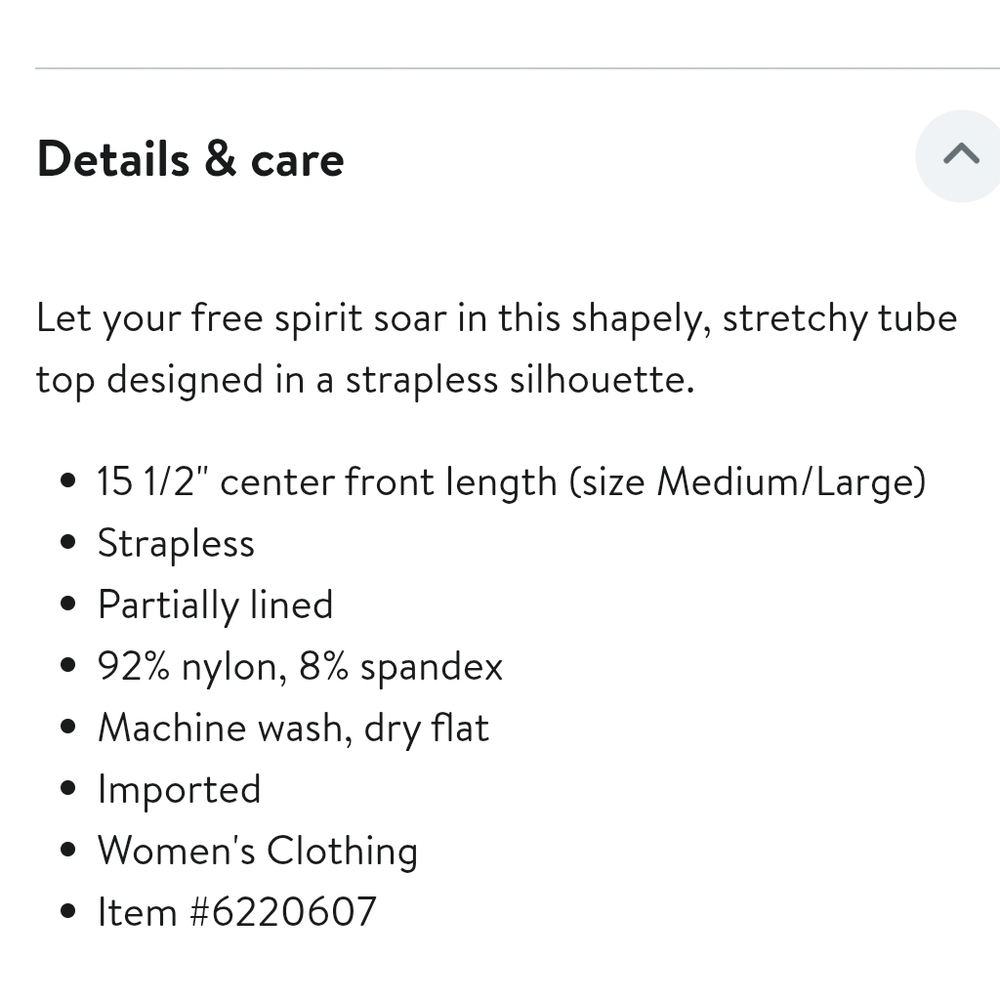Image resolution: width=1000 pixels, height=1000 pixels.
Task: Click the divider line above heading
Action: click(x=500, y=68)
